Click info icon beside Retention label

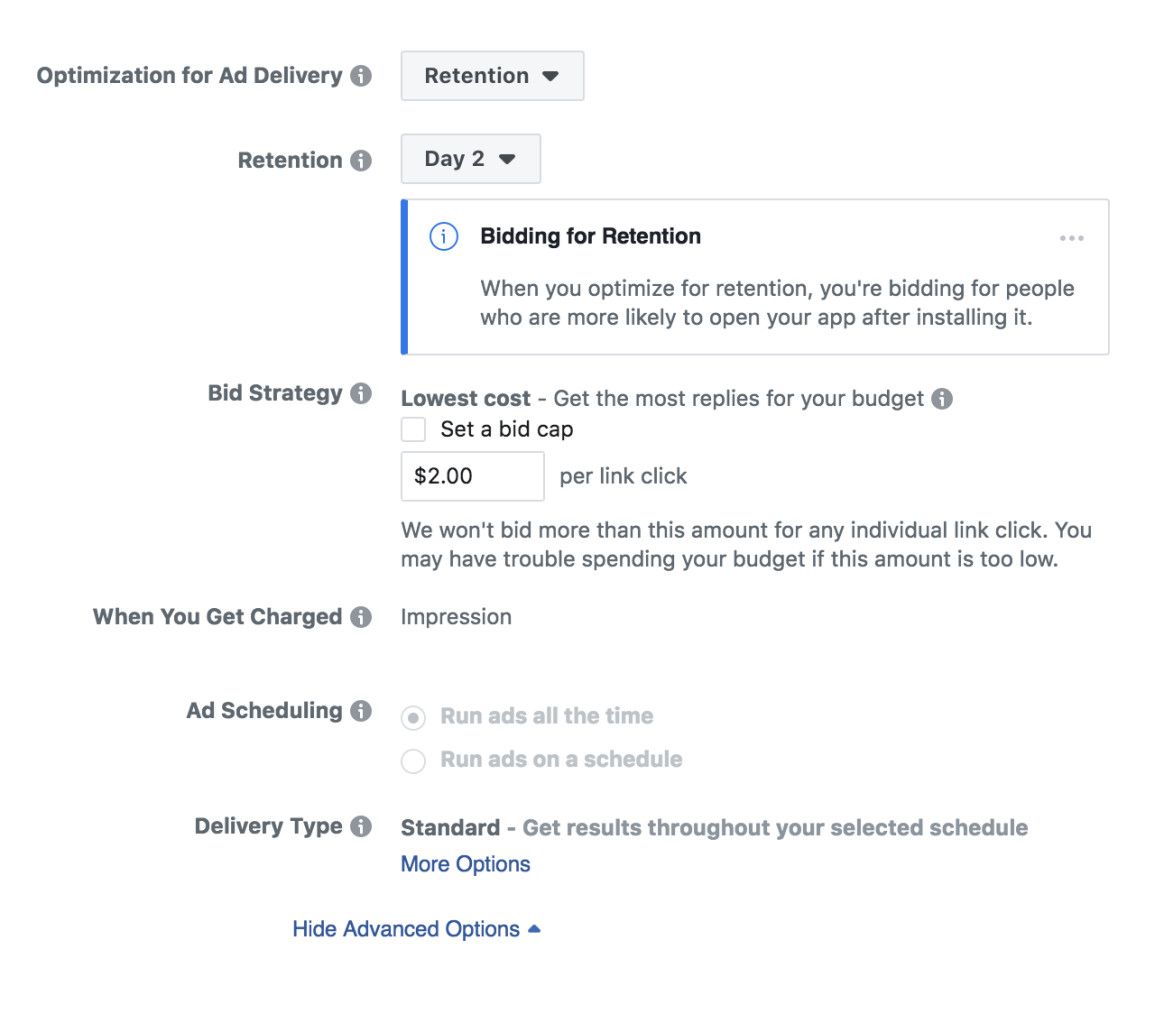[x=361, y=160]
